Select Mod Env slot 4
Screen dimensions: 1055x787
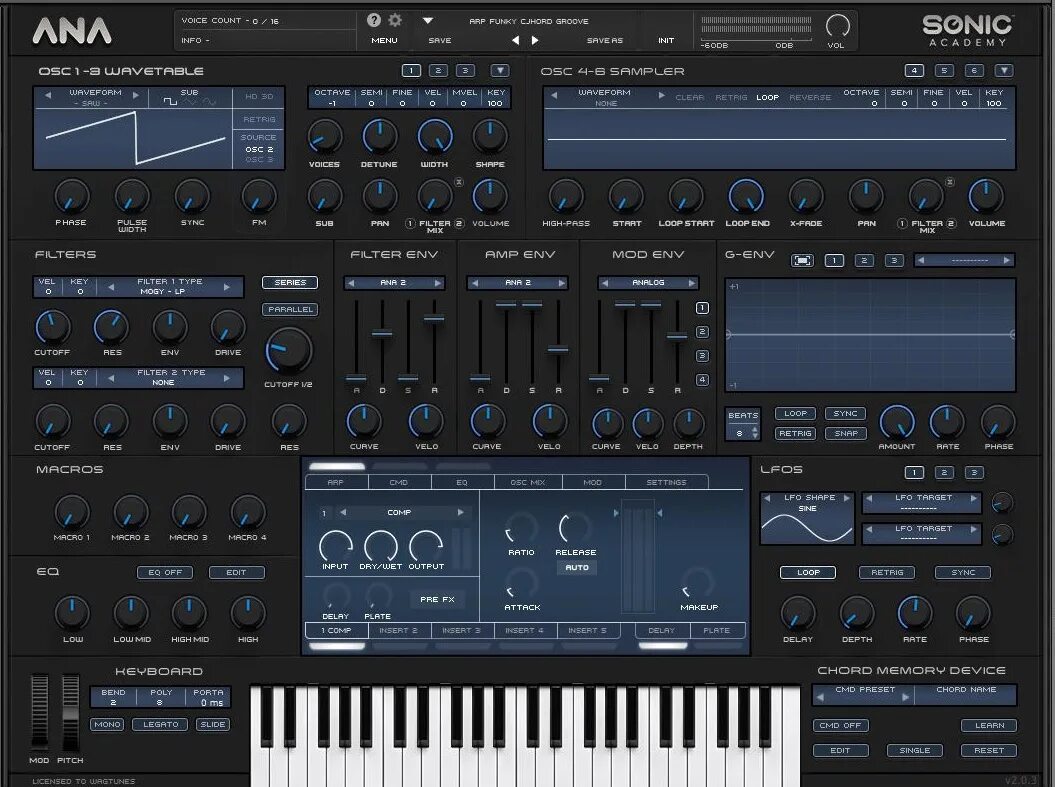click(702, 379)
